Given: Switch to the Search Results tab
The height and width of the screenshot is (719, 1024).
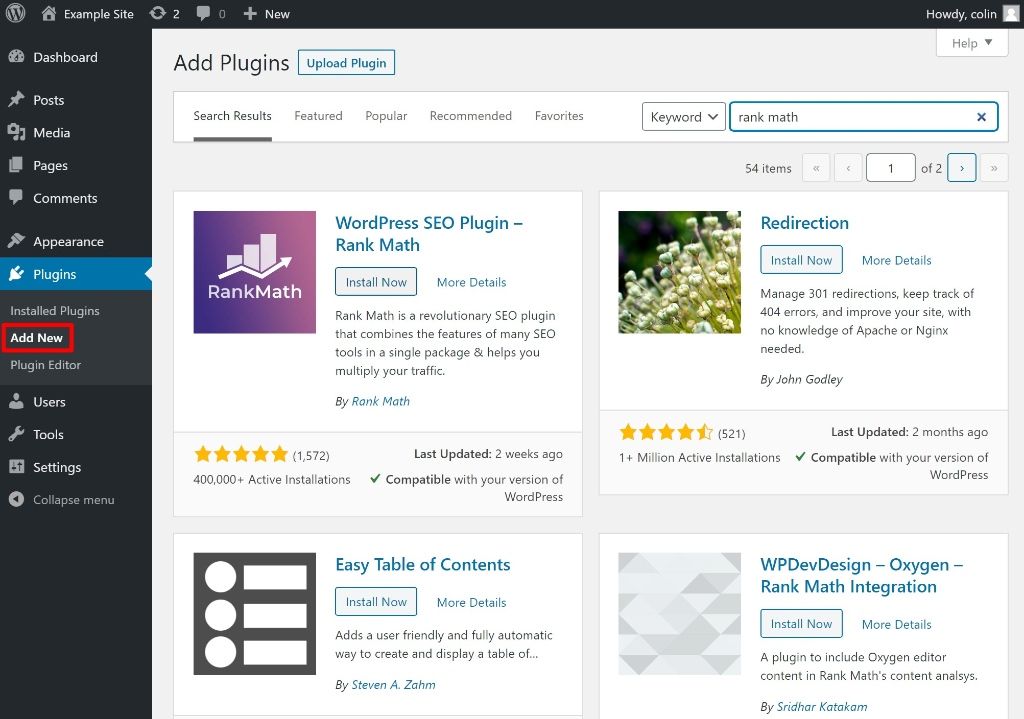Looking at the screenshot, I should coord(232,116).
